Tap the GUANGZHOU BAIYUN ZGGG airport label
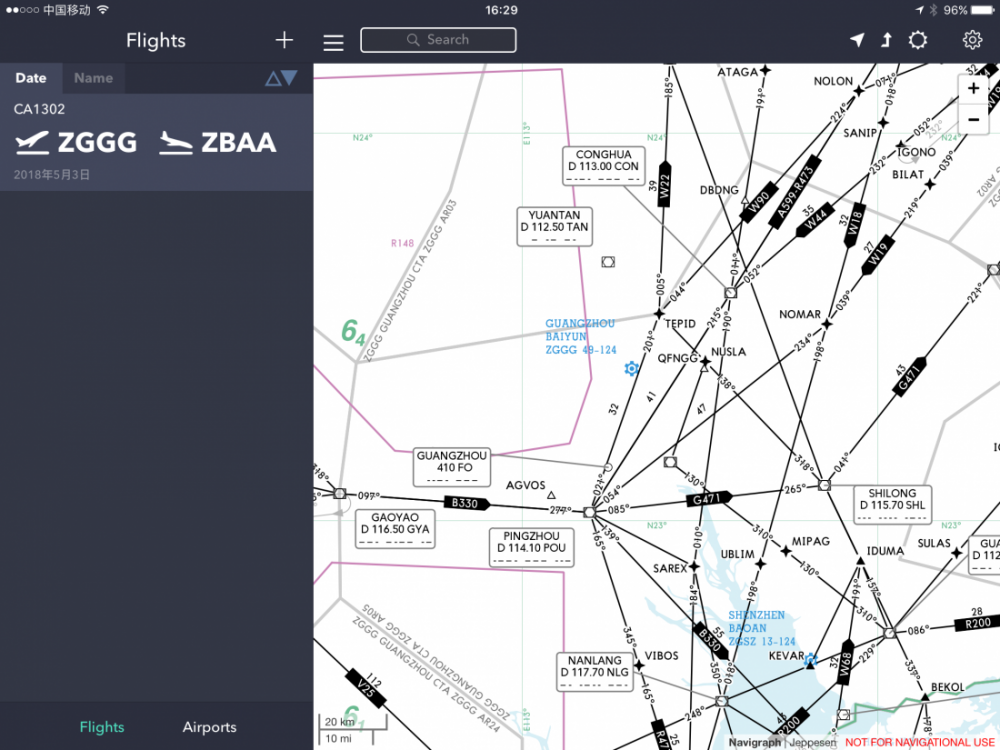1000x750 pixels. tap(580, 337)
